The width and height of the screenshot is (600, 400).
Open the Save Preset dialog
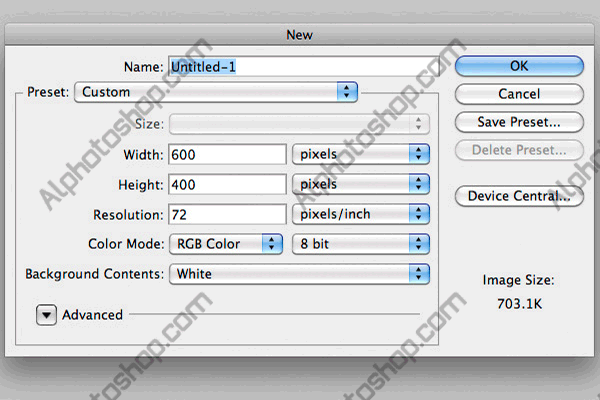pos(519,122)
